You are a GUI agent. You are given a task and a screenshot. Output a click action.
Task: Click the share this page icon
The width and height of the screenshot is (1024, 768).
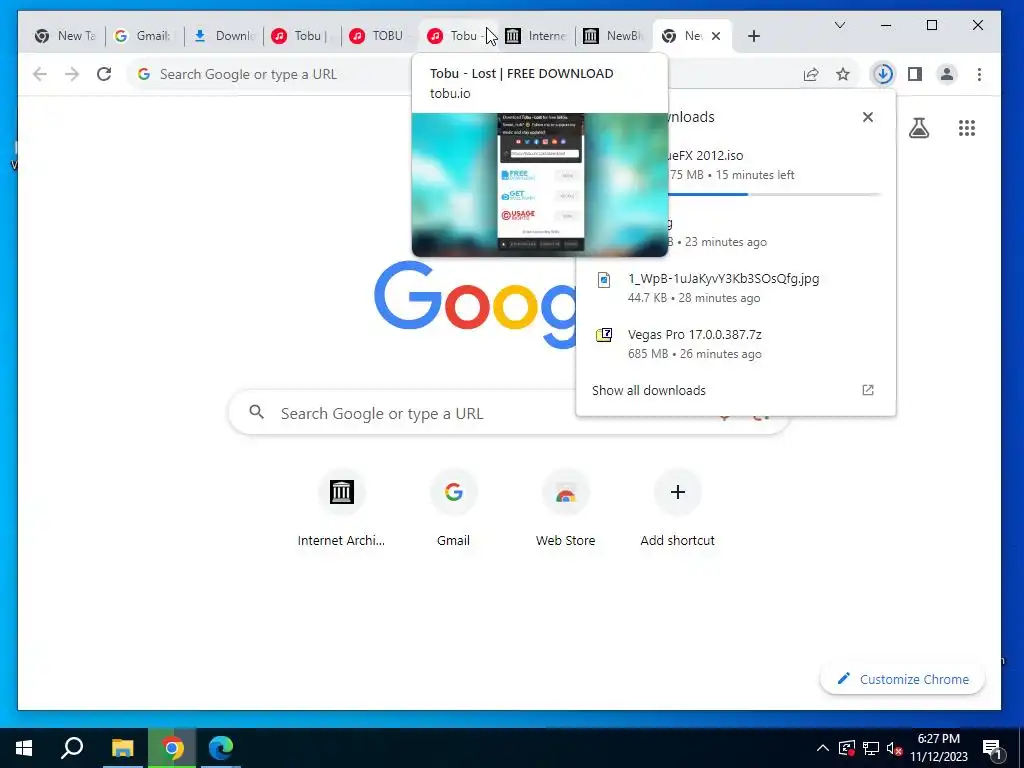[811, 74]
